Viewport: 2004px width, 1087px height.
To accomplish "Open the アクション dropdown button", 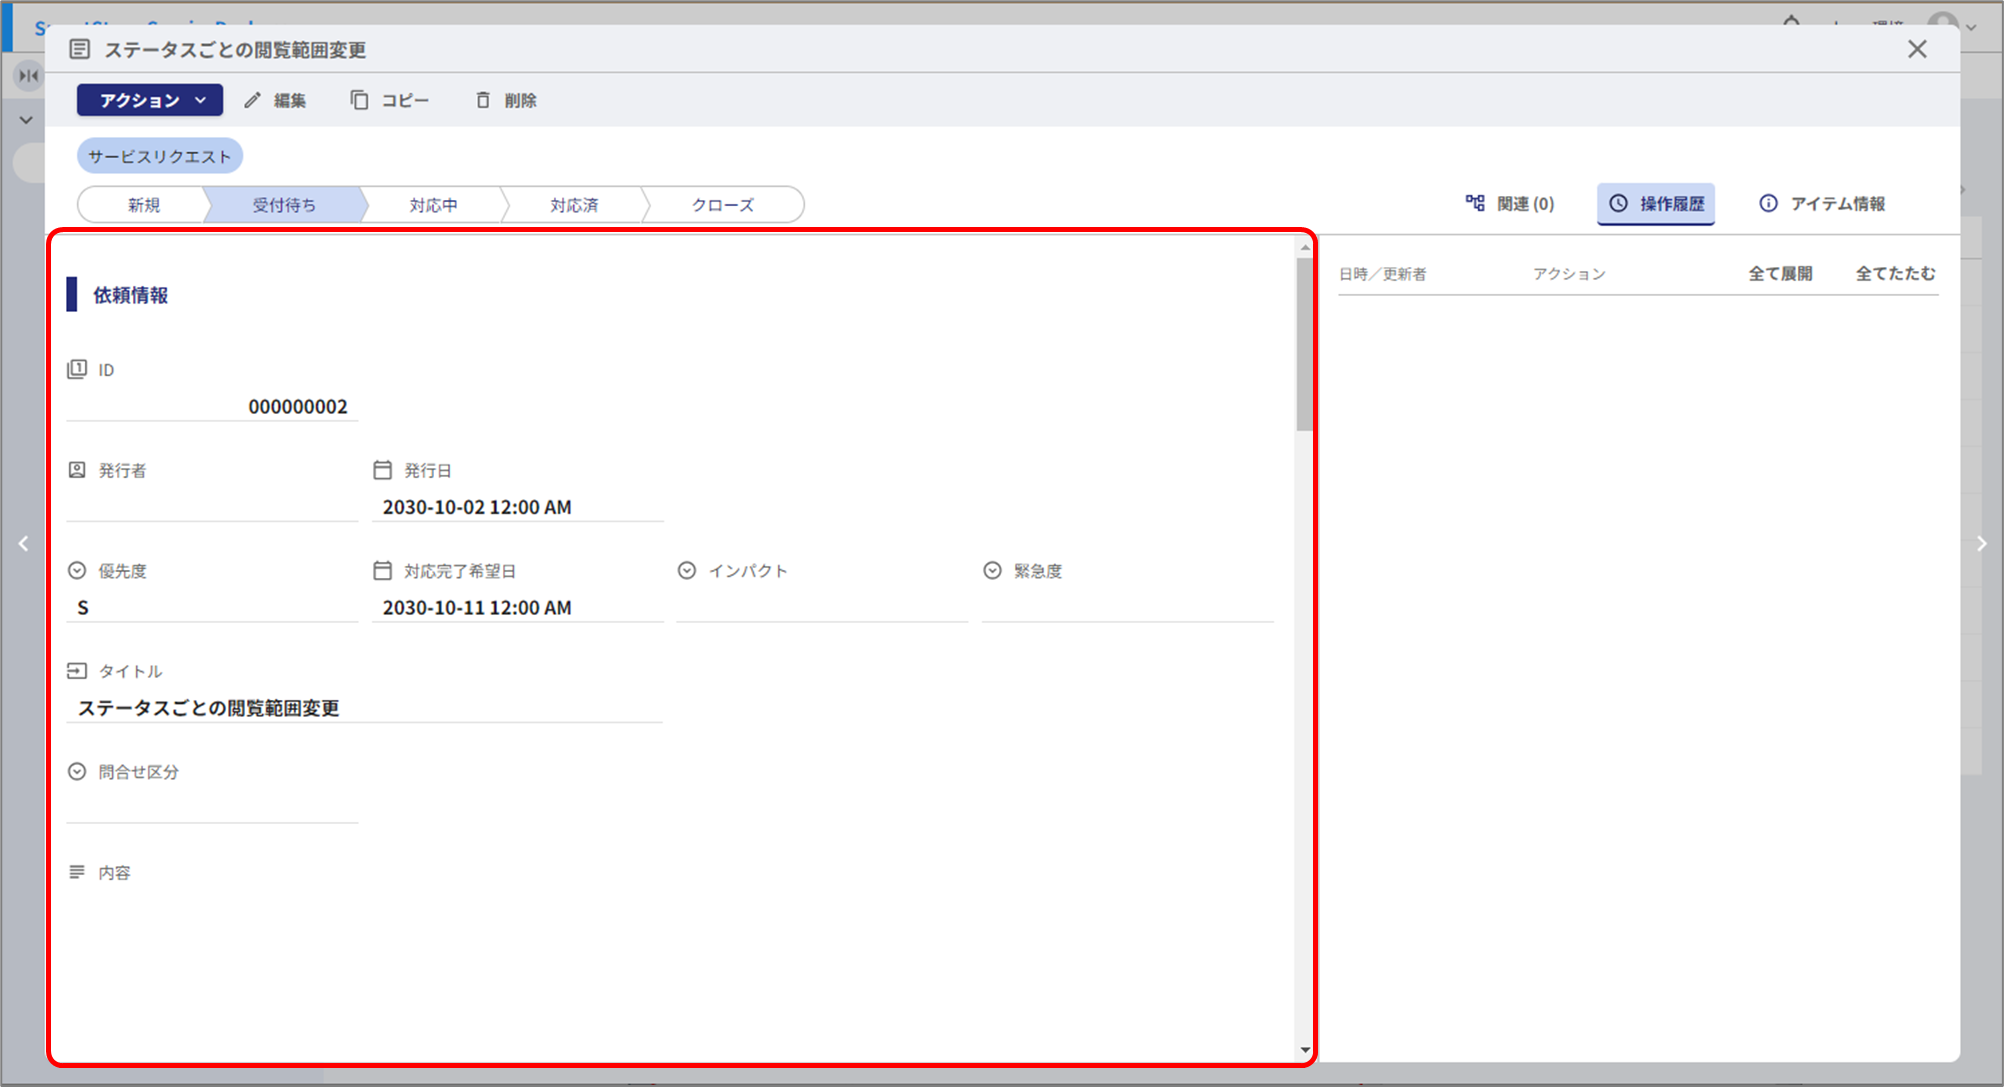I will [150, 100].
